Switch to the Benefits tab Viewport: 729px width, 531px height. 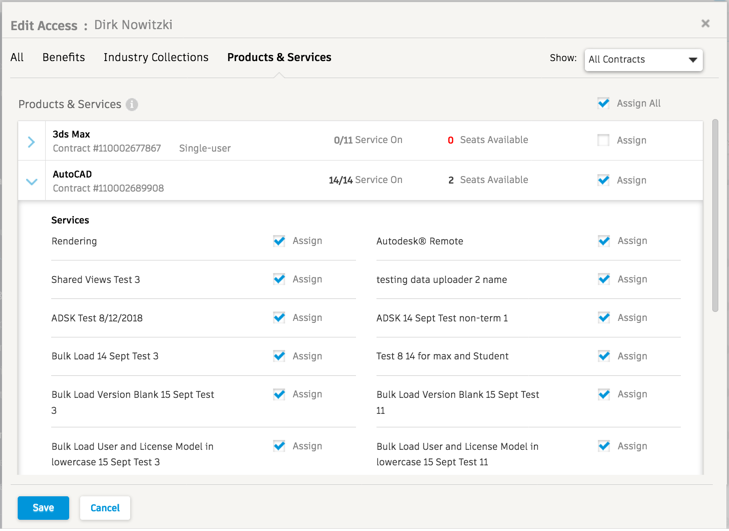pos(64,57)
